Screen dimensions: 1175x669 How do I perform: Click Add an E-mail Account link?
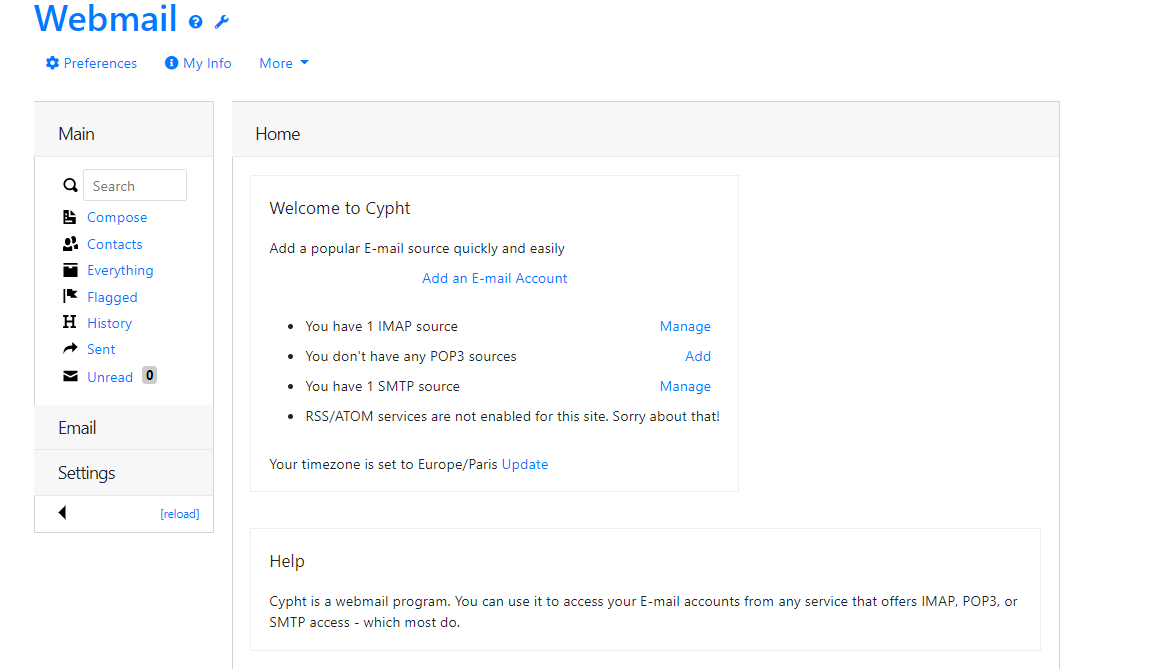click(x=494, y=278)
